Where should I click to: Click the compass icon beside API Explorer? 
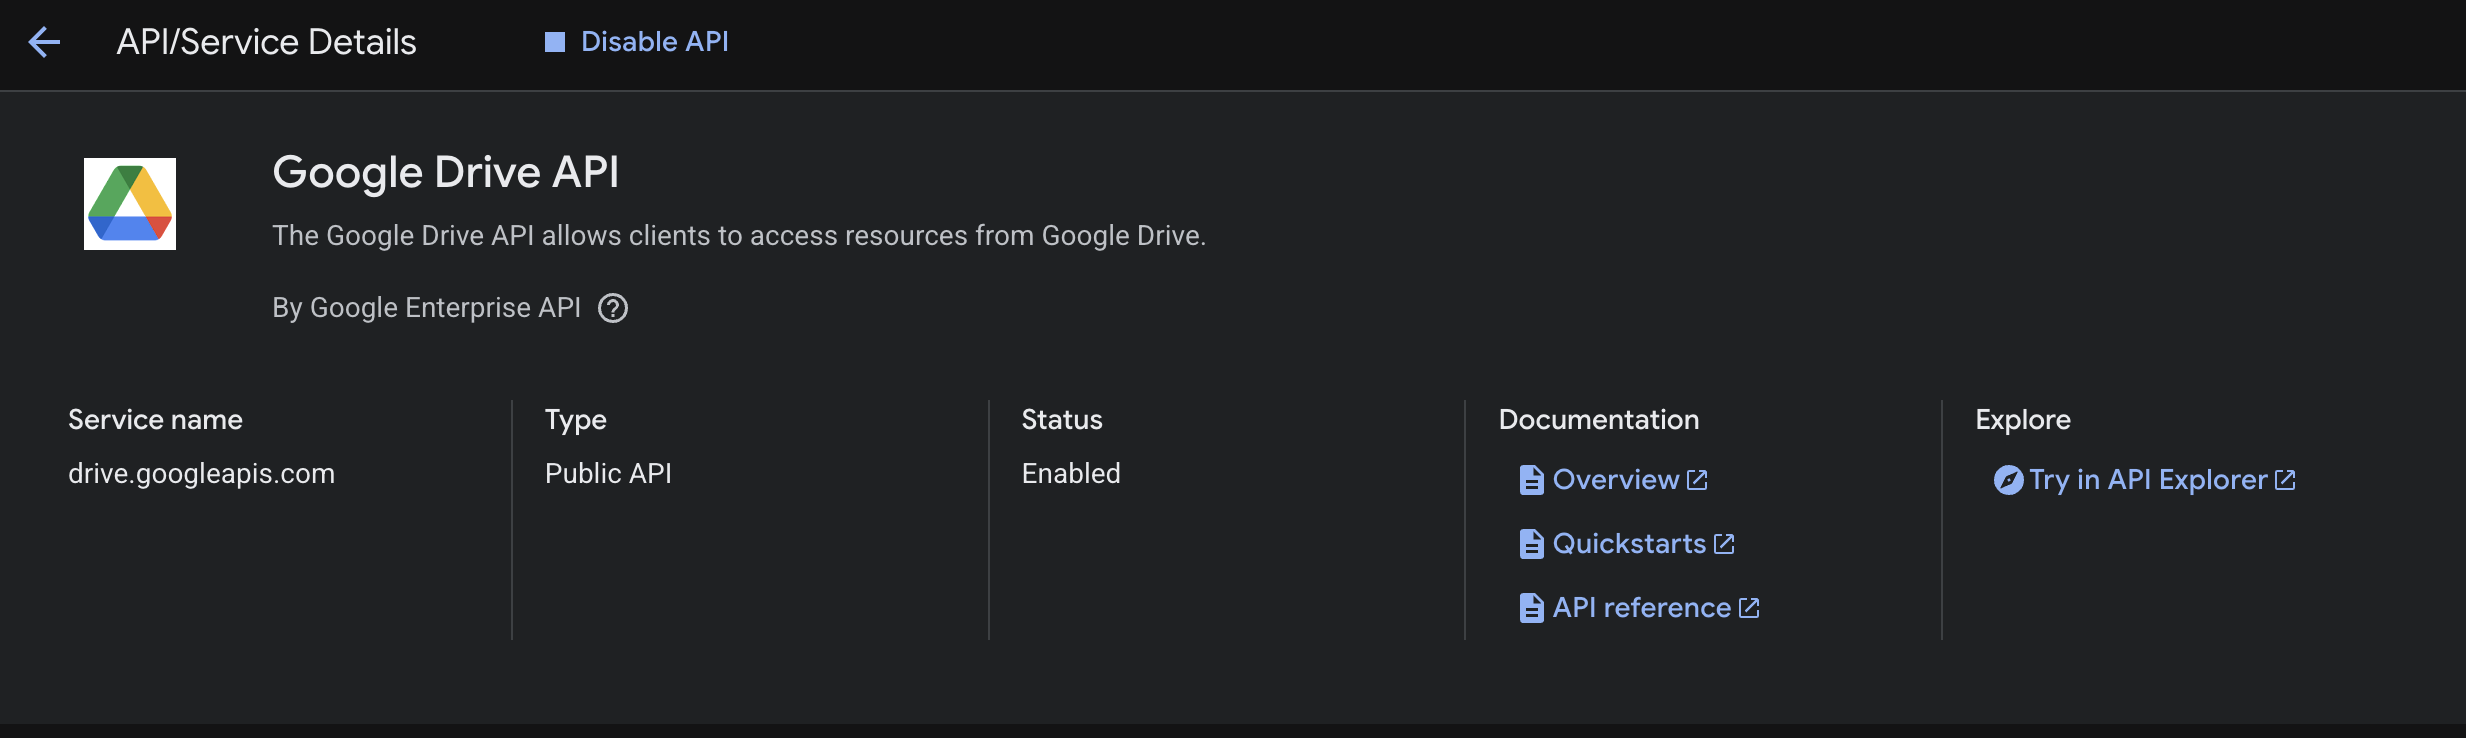pos(2008,480)
